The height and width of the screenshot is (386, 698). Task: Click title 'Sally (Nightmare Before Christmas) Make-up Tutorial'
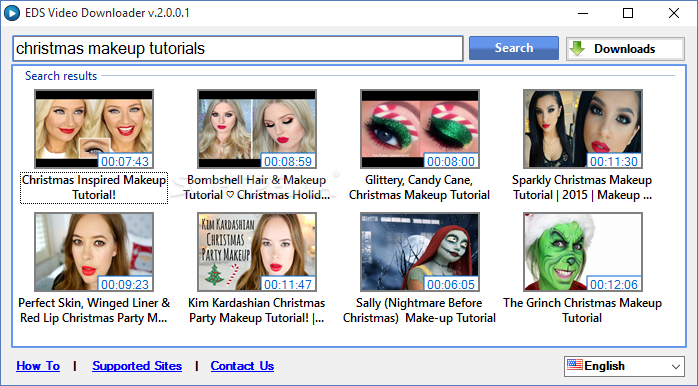419,310
